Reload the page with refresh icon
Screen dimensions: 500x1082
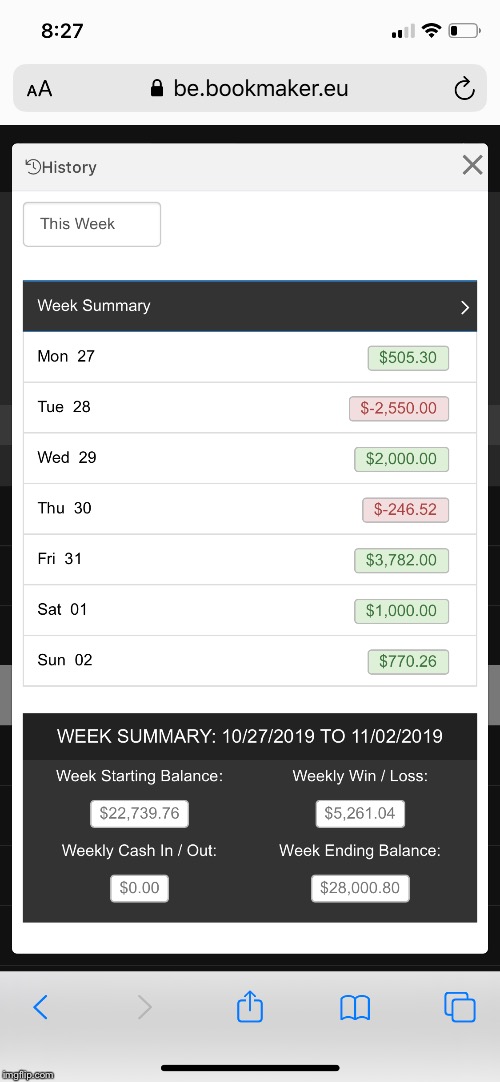[464, 88]
